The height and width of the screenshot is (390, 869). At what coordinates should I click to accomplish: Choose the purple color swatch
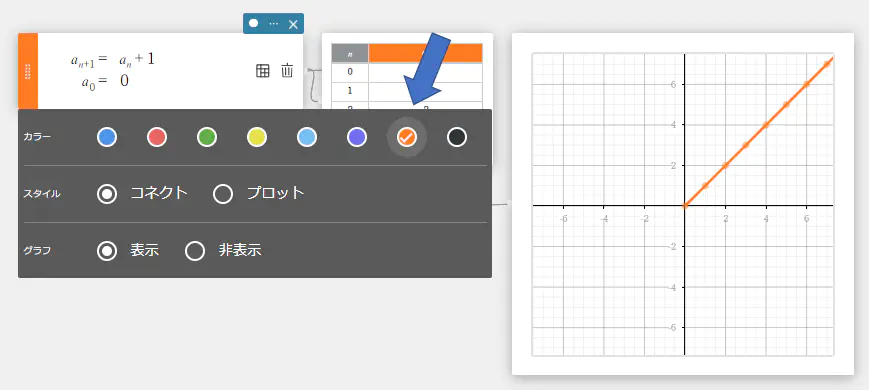[357, 137]
